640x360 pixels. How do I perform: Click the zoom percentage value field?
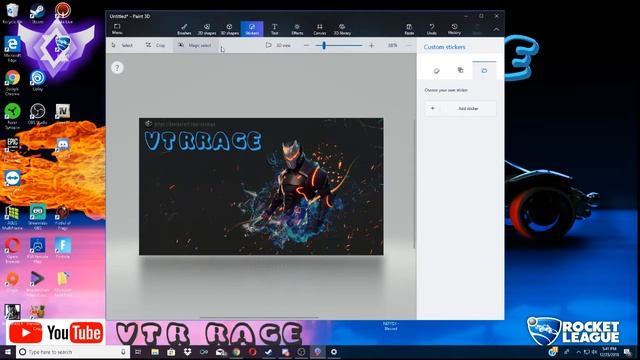click(392, 46)
